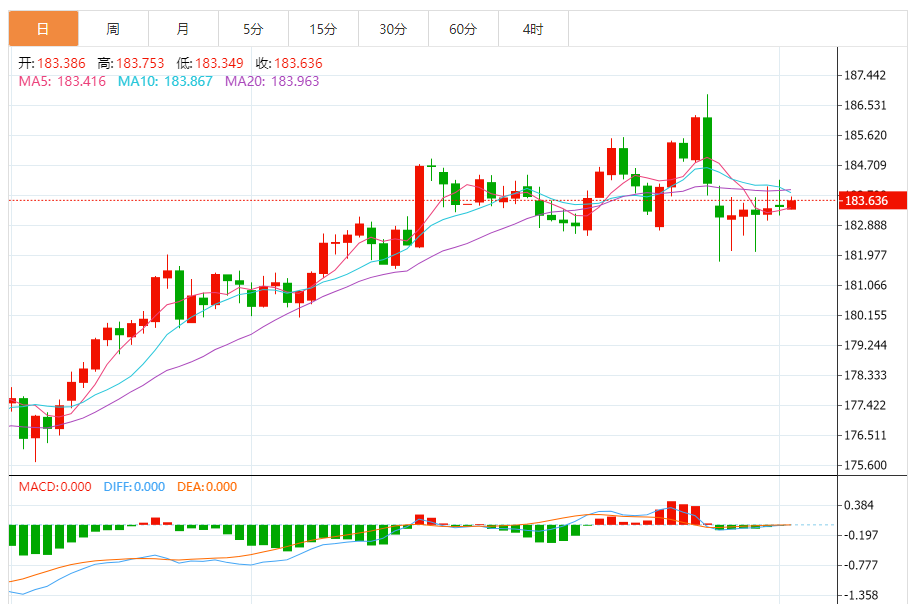Switch to the 5分 timeframe tab

[253, 29]
